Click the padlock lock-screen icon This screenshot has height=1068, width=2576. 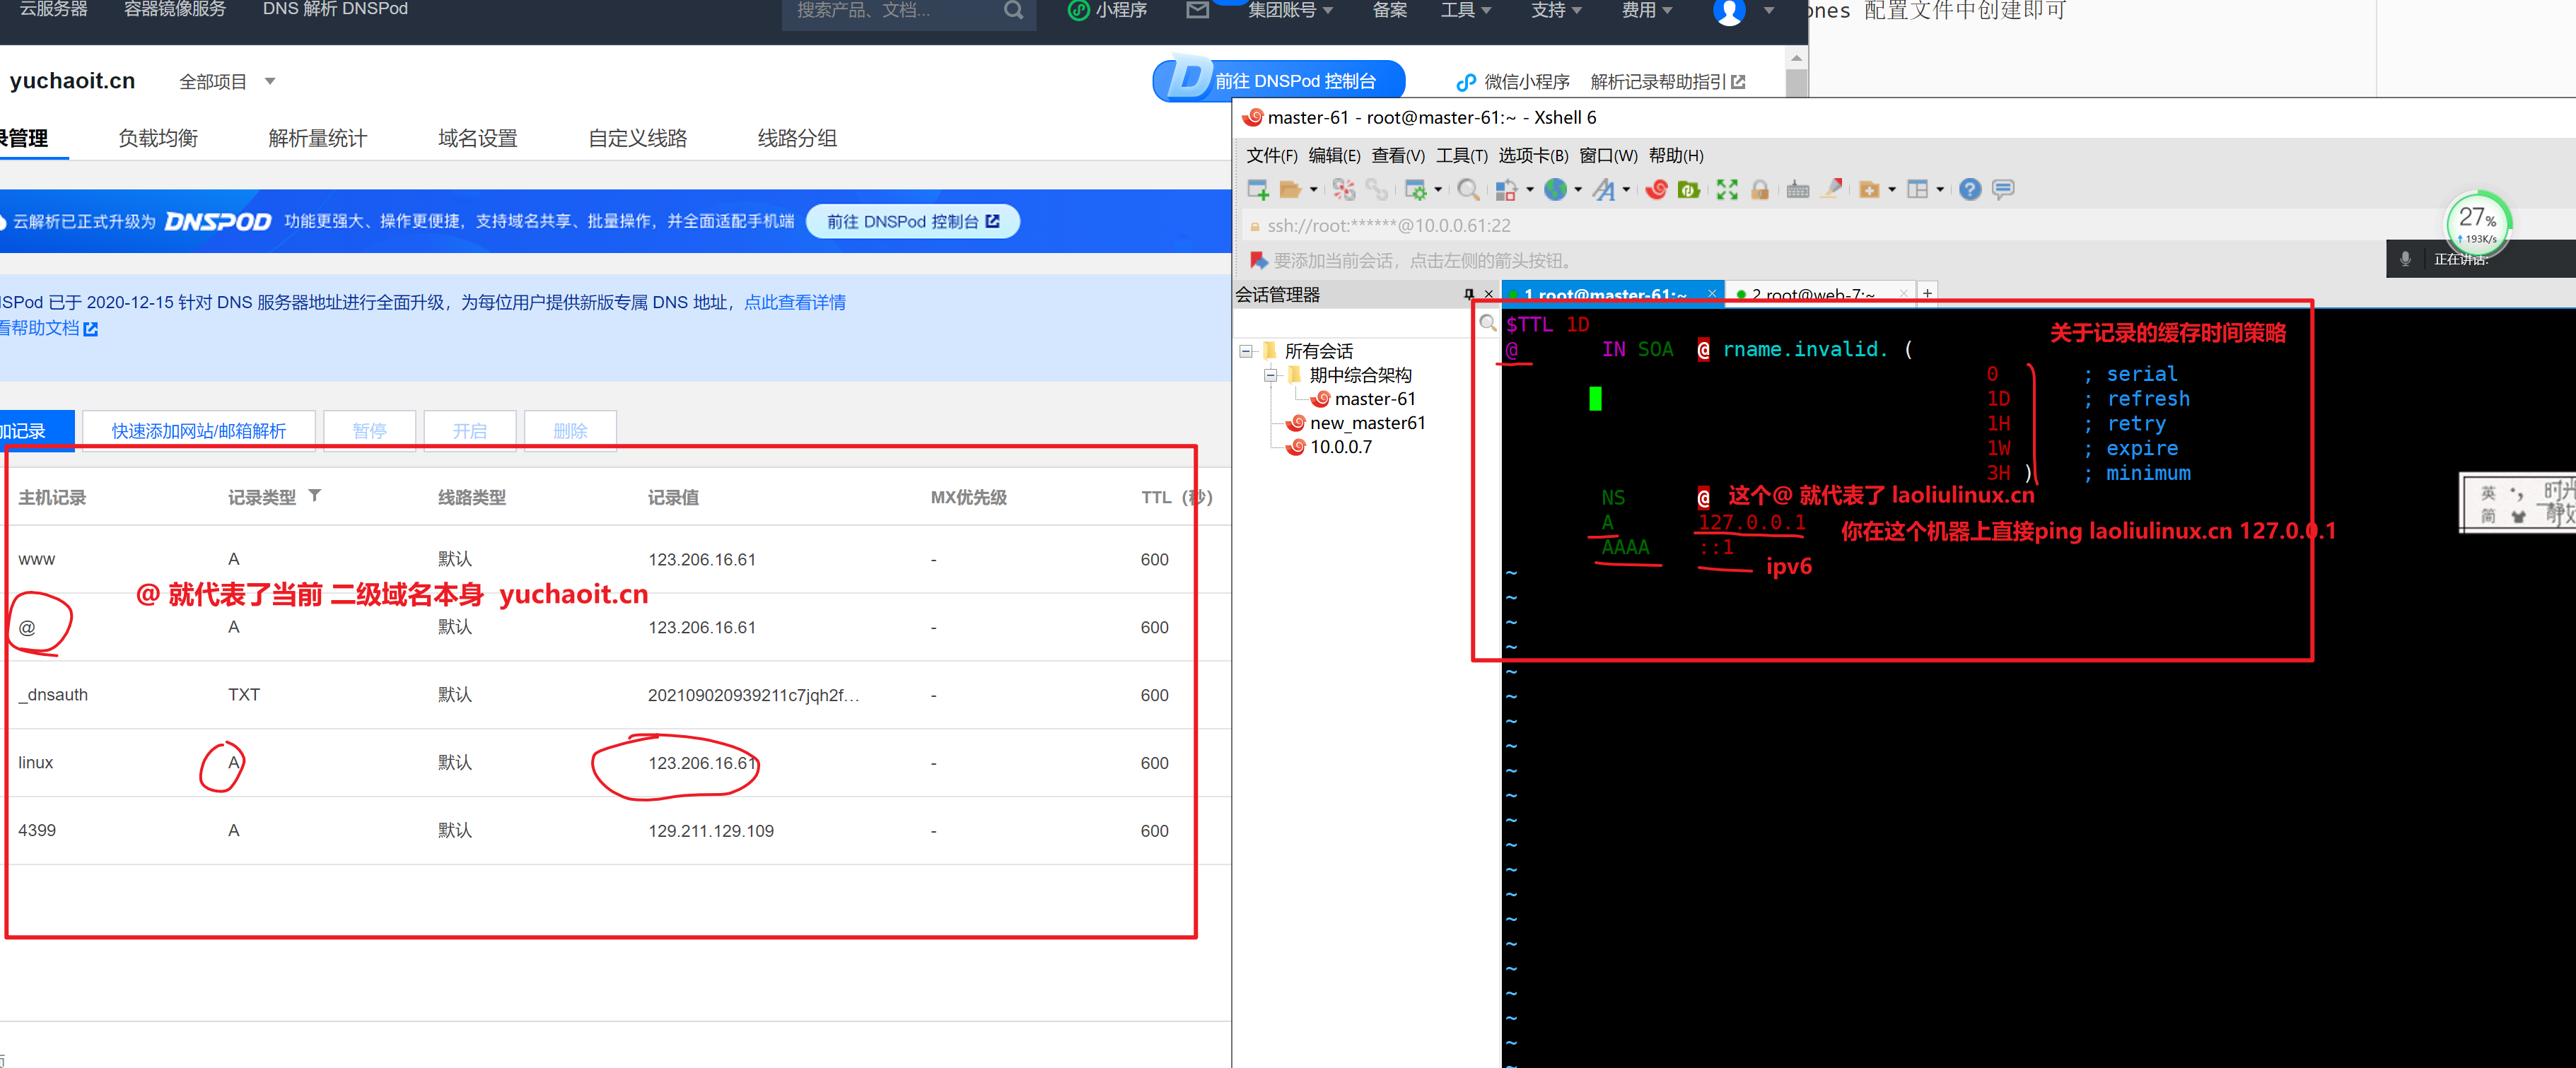click(1760, 189)
